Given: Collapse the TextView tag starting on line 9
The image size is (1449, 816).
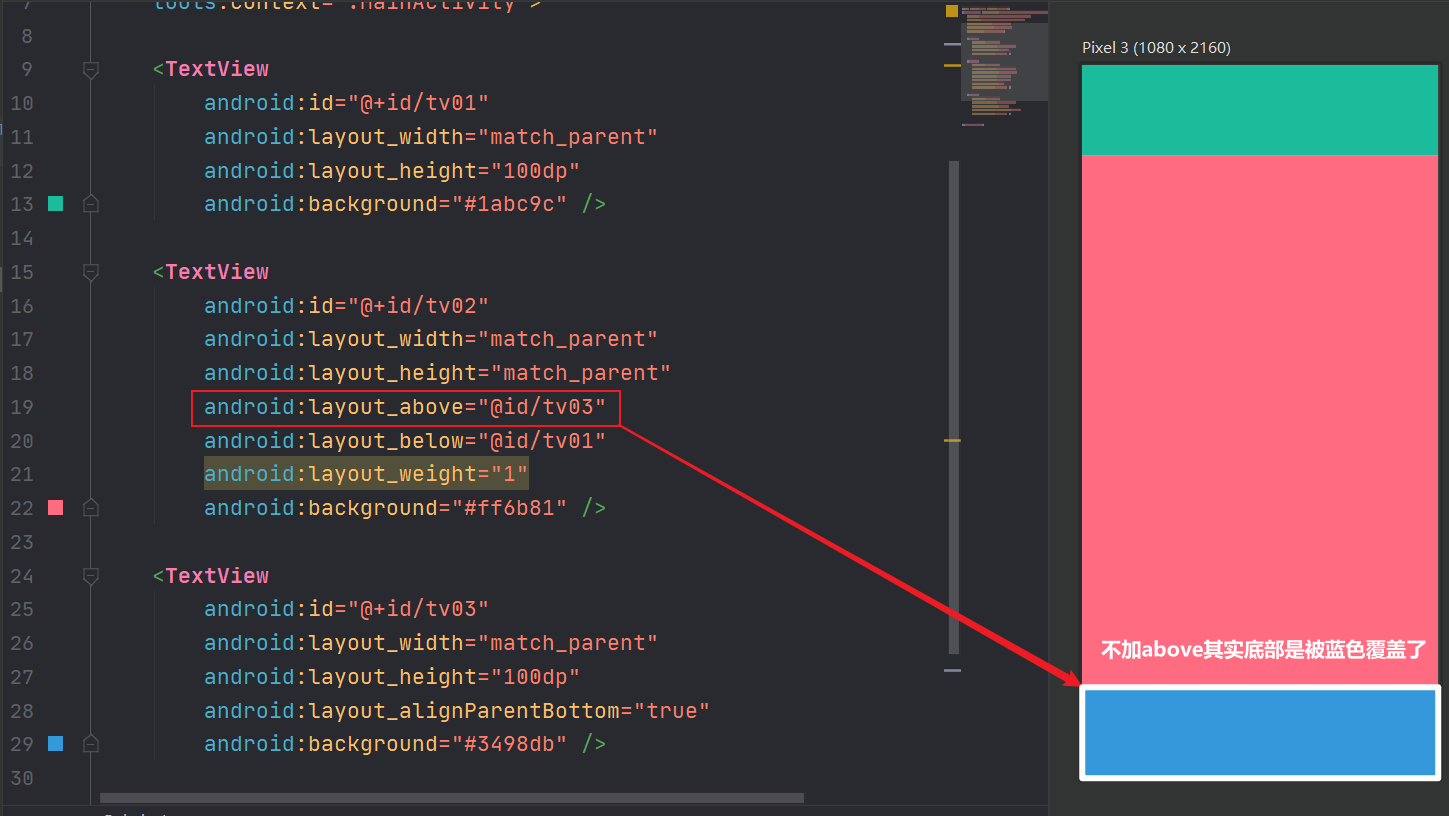Looking at the screenshot, I should pos(91,70).
